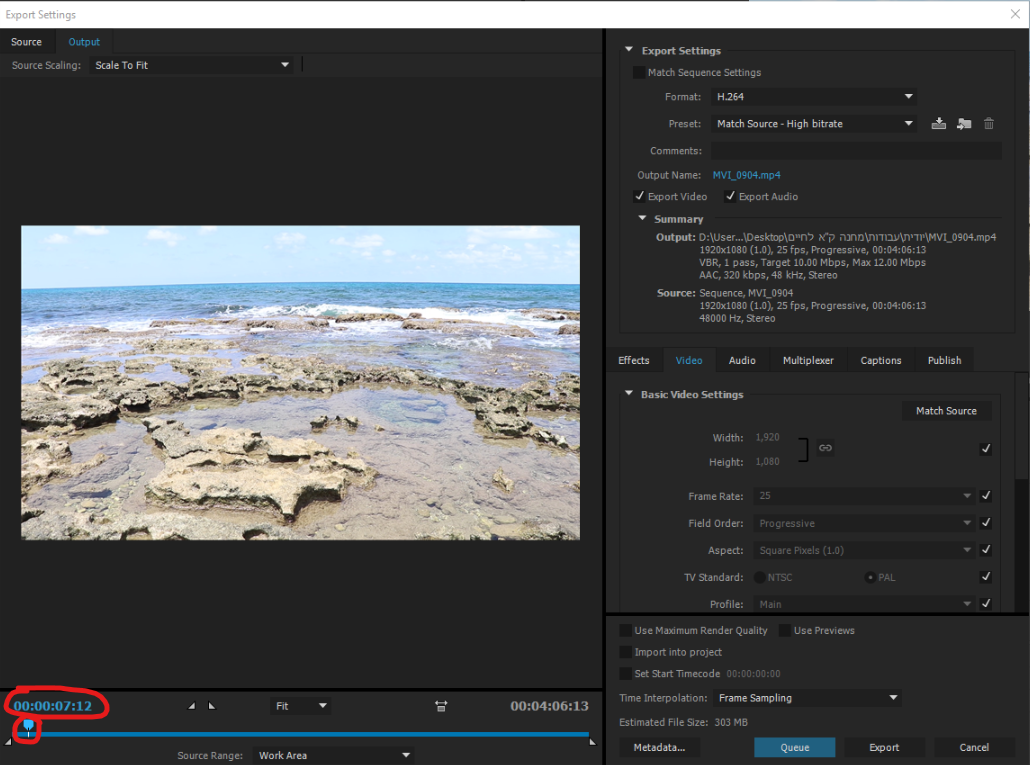The height and width of the screenshot is (765, 1030).
Task: Switch to the Audio tab
Action: (x=742, y=360)
